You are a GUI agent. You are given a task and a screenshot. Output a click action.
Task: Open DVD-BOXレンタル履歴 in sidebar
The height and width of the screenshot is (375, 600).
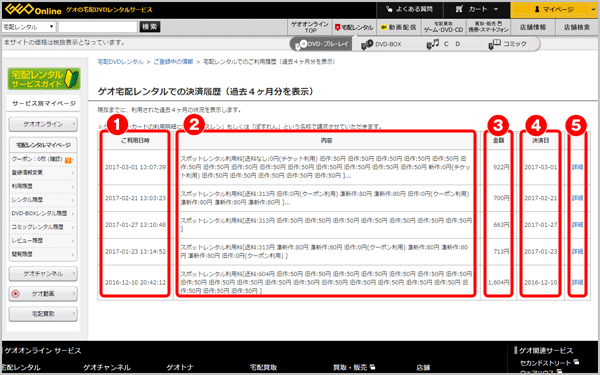coord(42,214)
